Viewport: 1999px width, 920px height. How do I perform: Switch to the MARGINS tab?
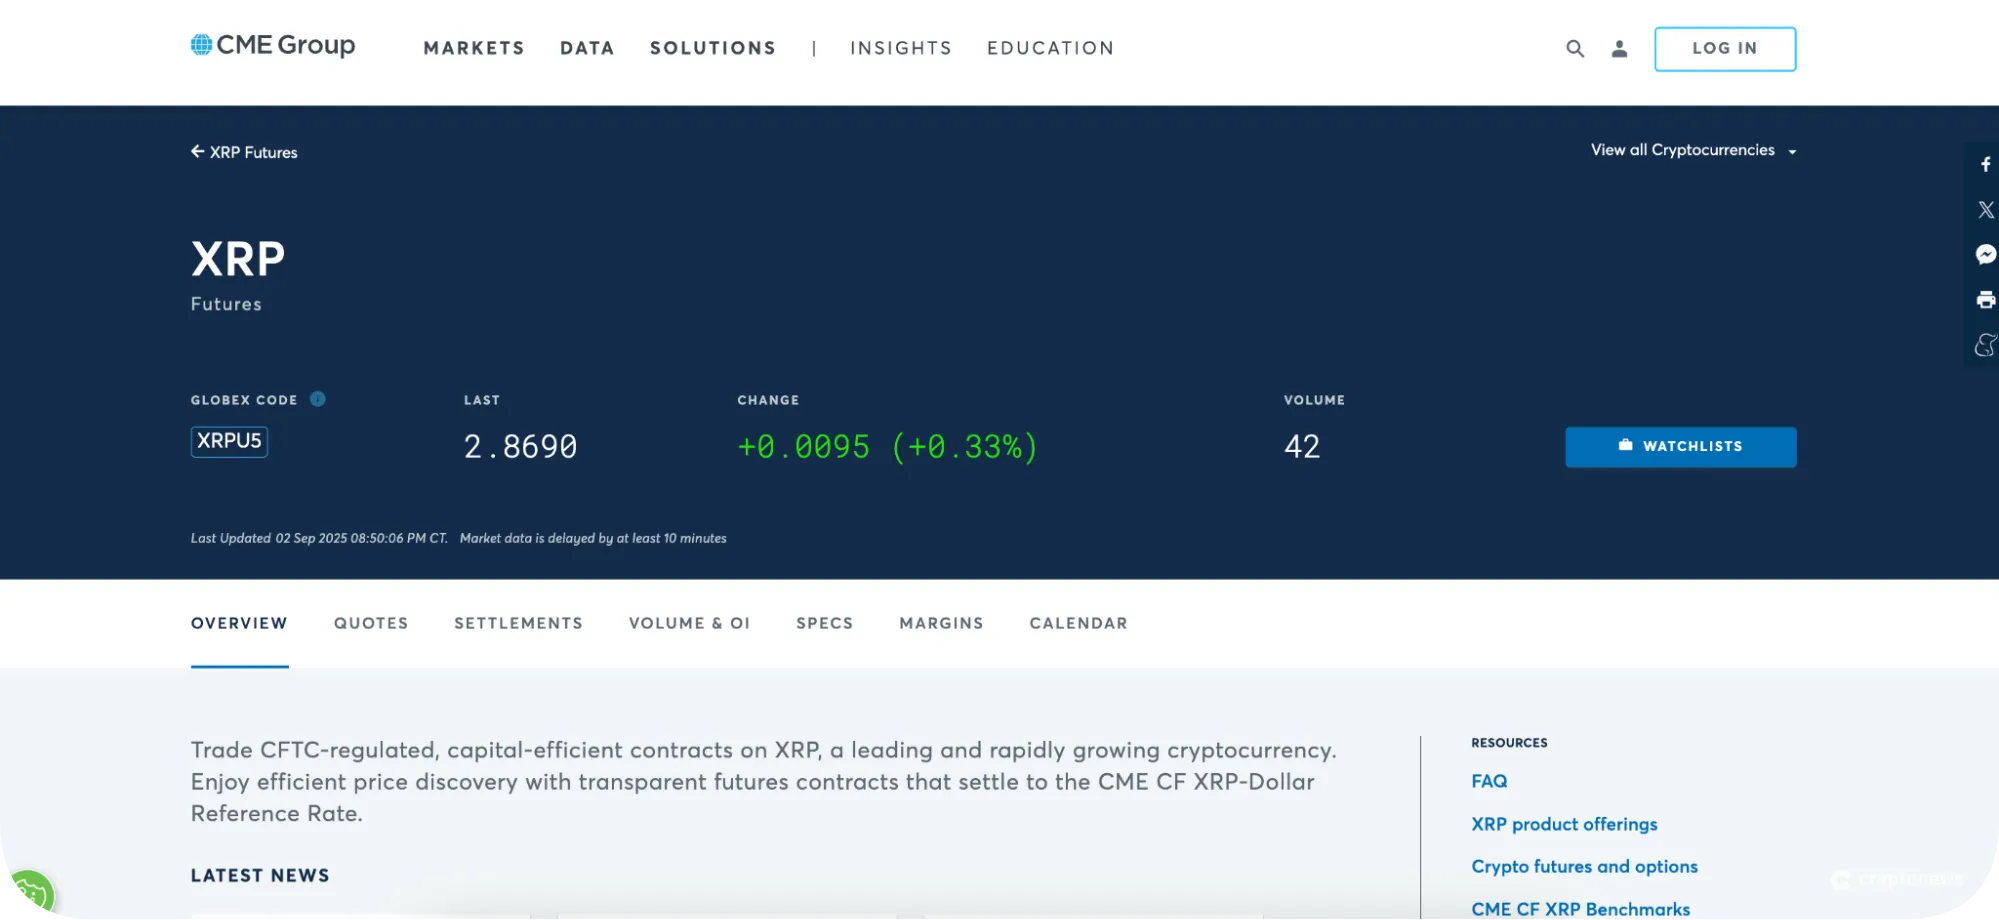940,623
